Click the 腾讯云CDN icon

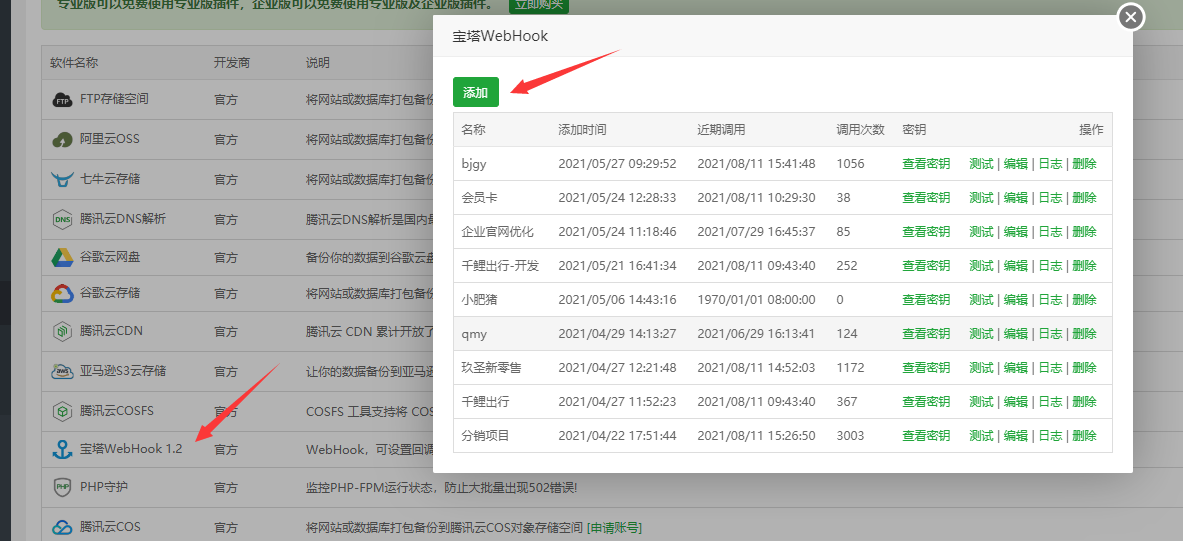coord(62,331)
